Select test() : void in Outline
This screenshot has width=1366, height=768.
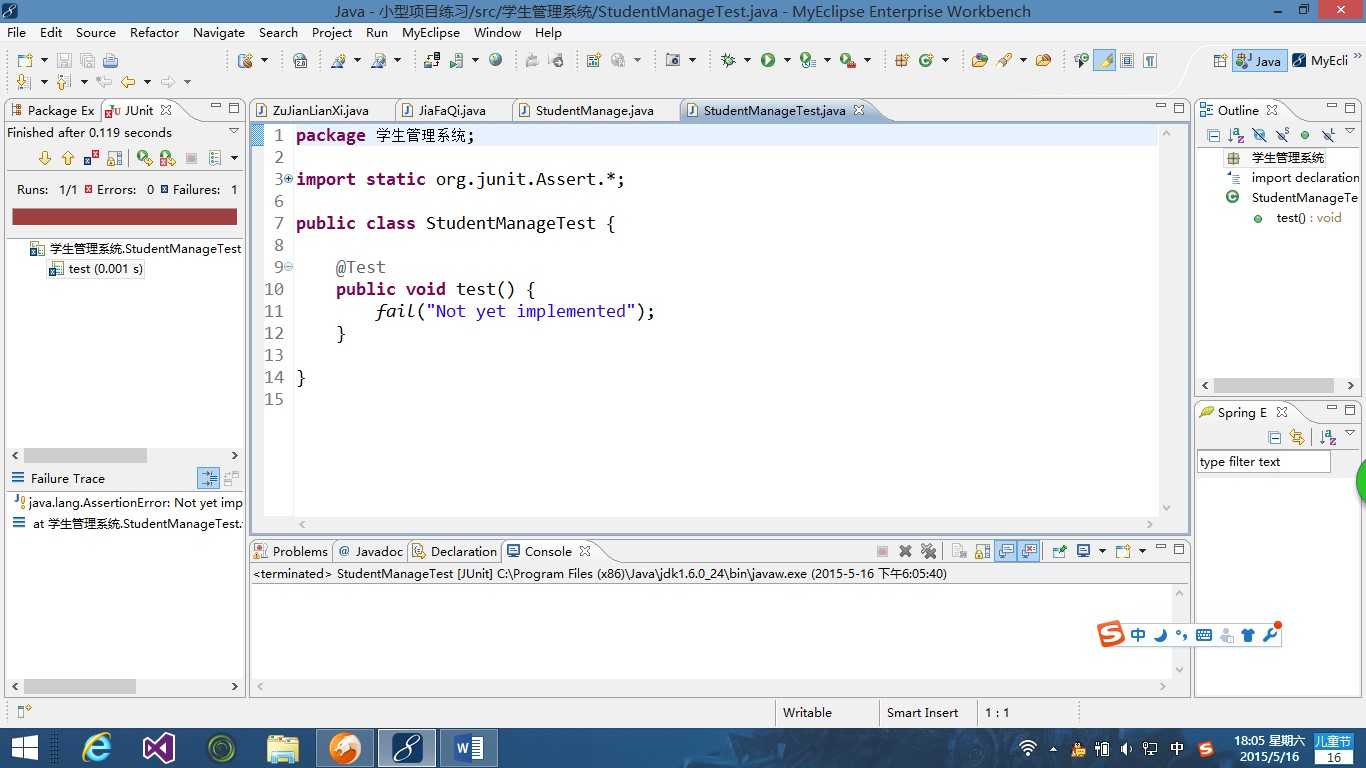[1298, 218]
